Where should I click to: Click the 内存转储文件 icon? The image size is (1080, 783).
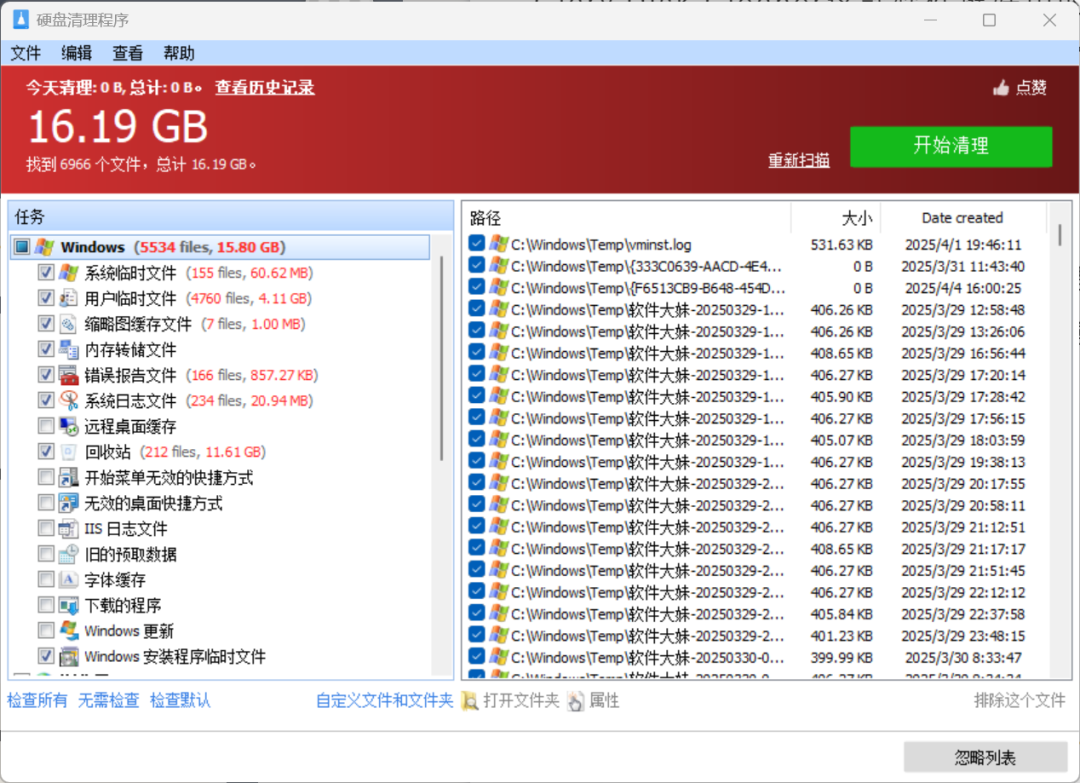pyautogui.click(x=70, y=349)
